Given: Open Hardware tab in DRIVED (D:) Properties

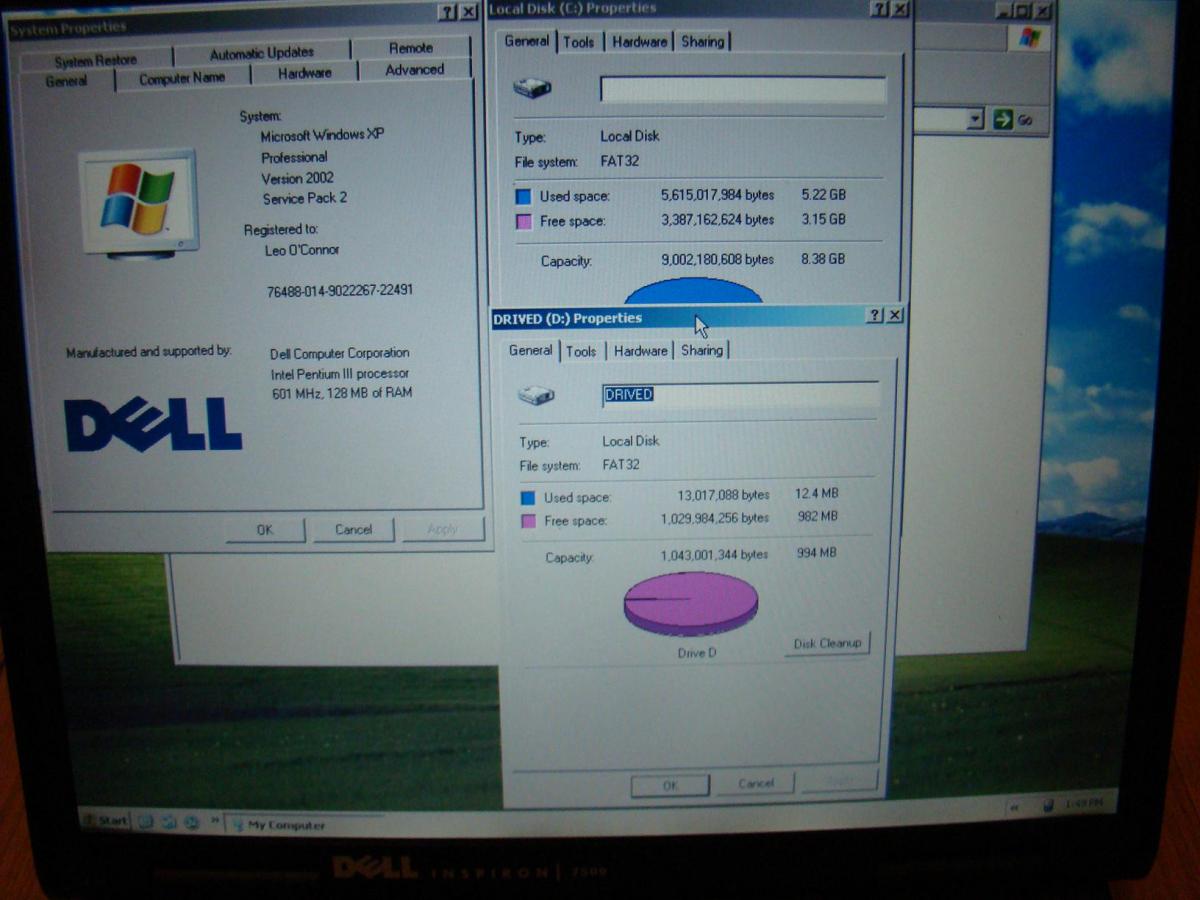Looking at the screenshot, I should pos(641,351).
